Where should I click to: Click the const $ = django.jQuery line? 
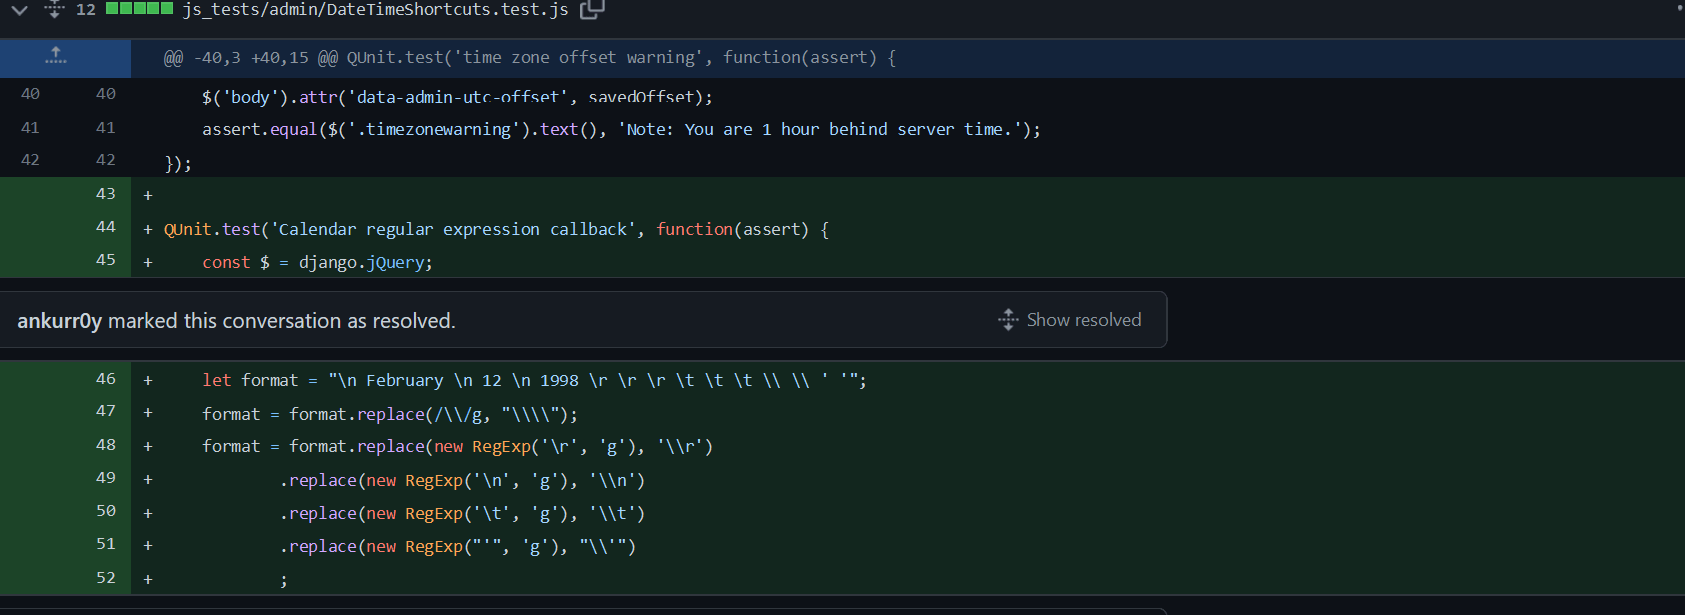pos(317,263)
